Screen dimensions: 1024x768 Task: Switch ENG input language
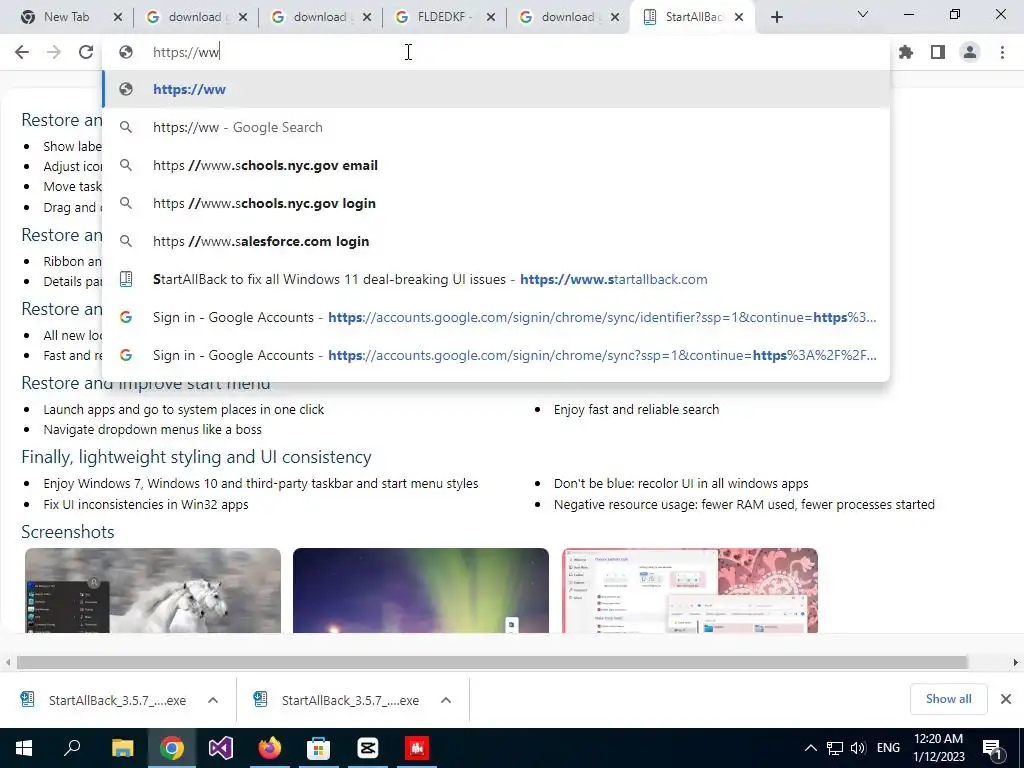[x=888, y=748]
